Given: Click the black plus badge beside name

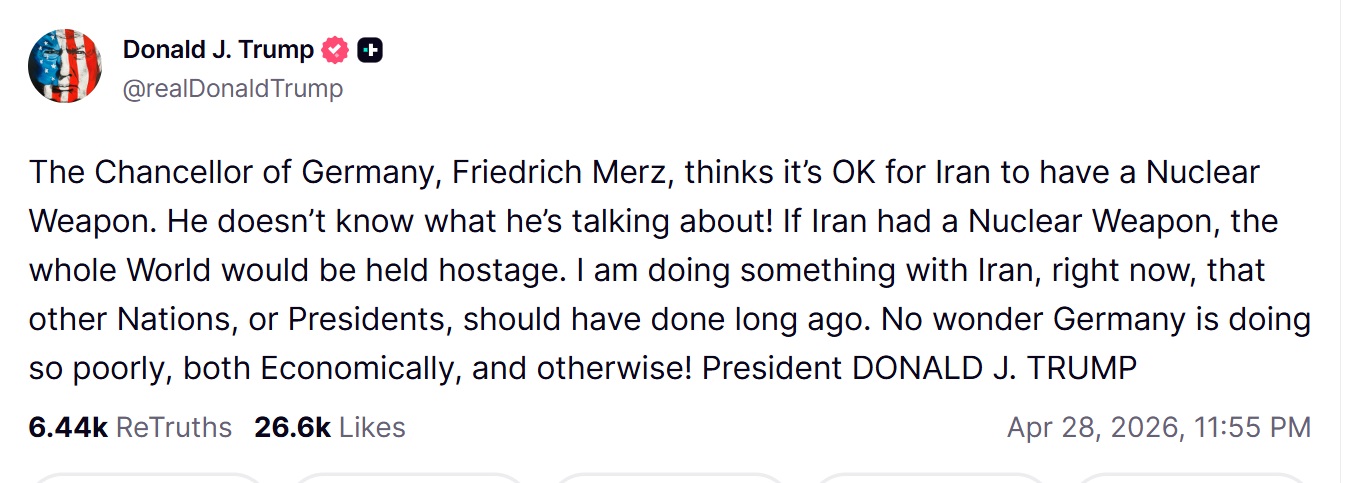Looking at the screenshot, I should coord(370,49).
